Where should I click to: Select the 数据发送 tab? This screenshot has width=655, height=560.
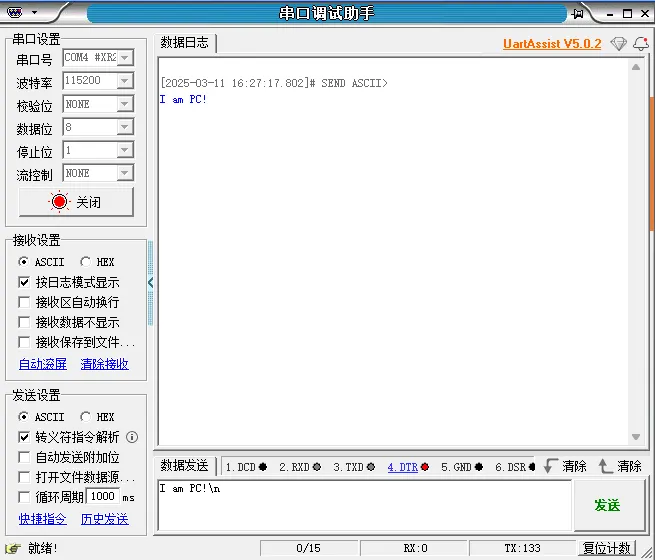[x=185, y=466]
